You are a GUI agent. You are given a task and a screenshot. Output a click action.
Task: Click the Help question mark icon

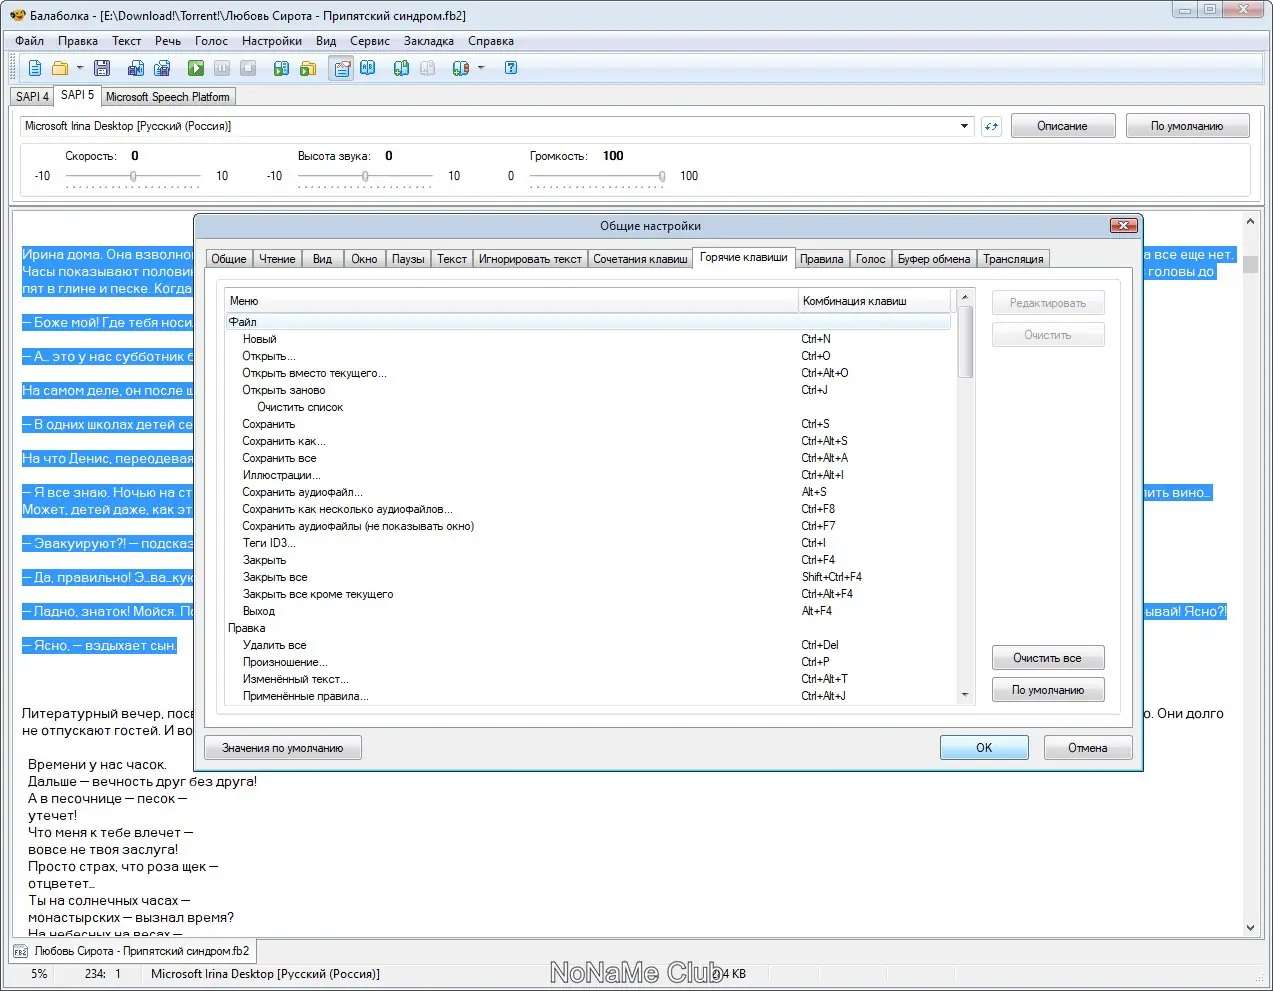[511, 68]
